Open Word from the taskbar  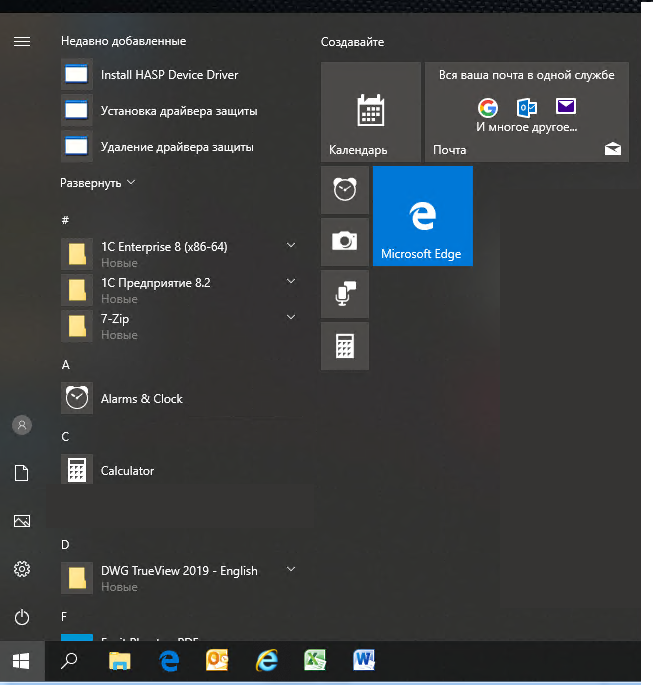(364, 661)
